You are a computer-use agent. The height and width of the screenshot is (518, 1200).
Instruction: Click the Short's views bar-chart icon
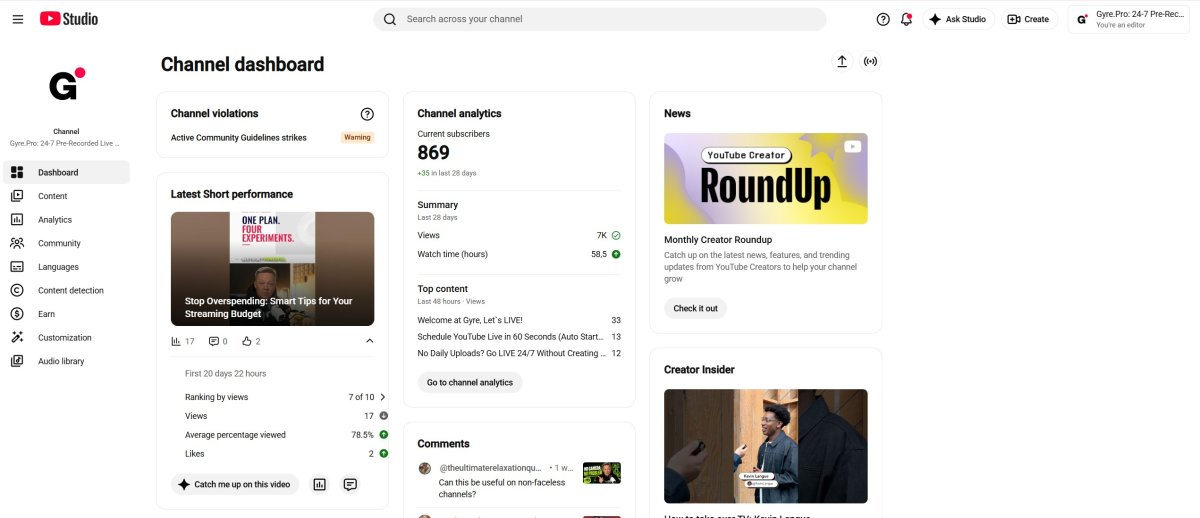(176, 341)
